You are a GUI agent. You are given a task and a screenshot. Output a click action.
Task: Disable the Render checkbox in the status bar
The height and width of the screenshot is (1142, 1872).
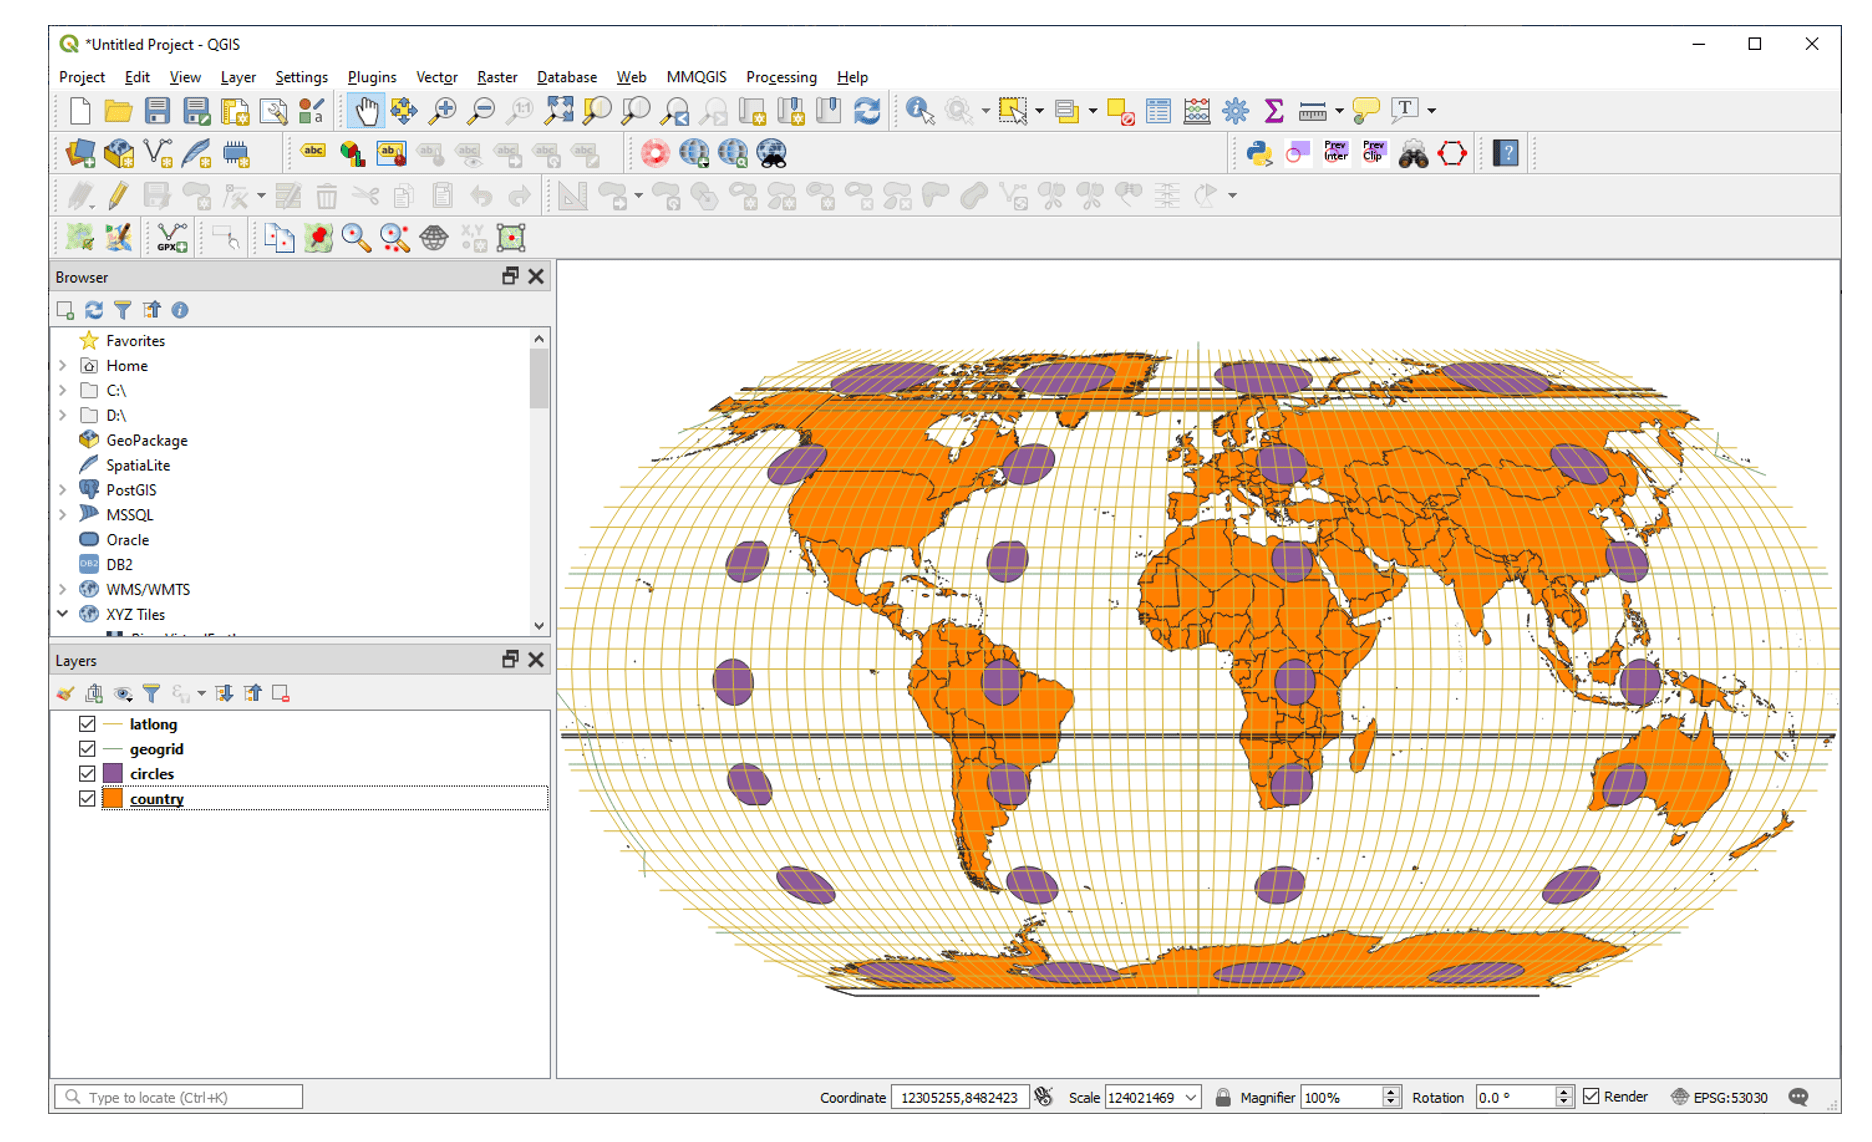(1592, 1096)
